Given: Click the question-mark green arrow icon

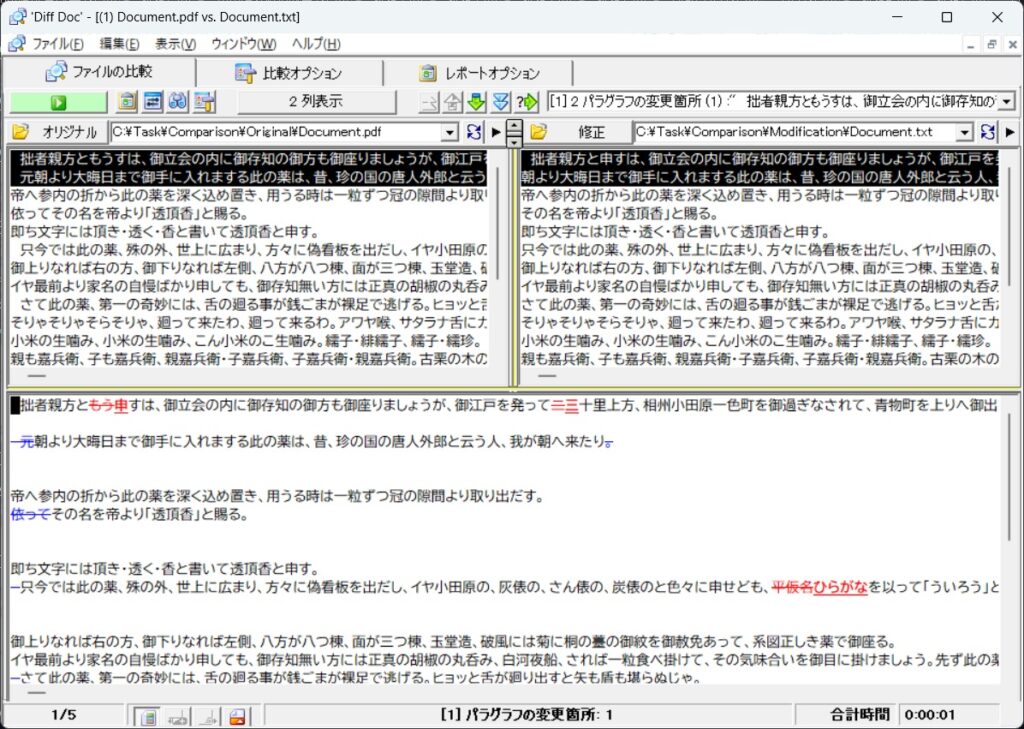Looking at the screenshot, I should pos(526,102).
